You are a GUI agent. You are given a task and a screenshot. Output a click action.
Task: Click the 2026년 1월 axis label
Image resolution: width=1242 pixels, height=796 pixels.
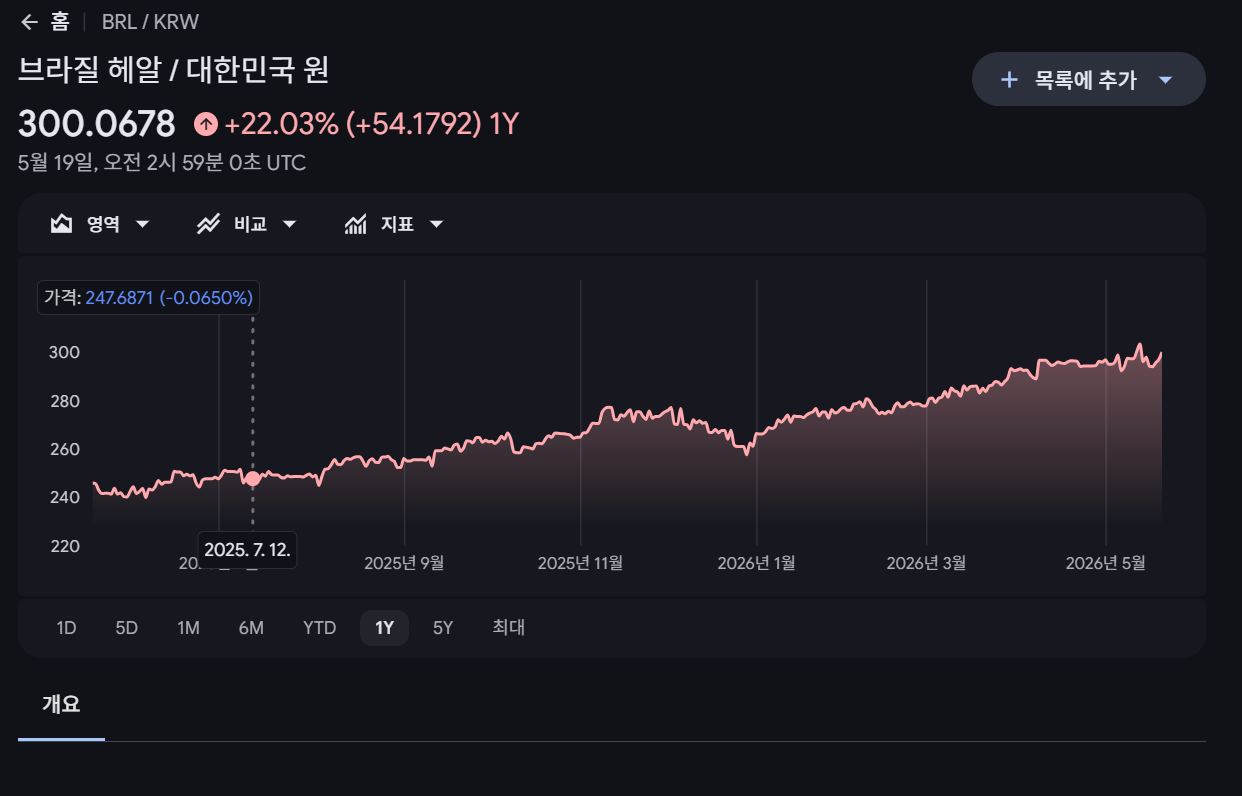(x=757, y=562)
